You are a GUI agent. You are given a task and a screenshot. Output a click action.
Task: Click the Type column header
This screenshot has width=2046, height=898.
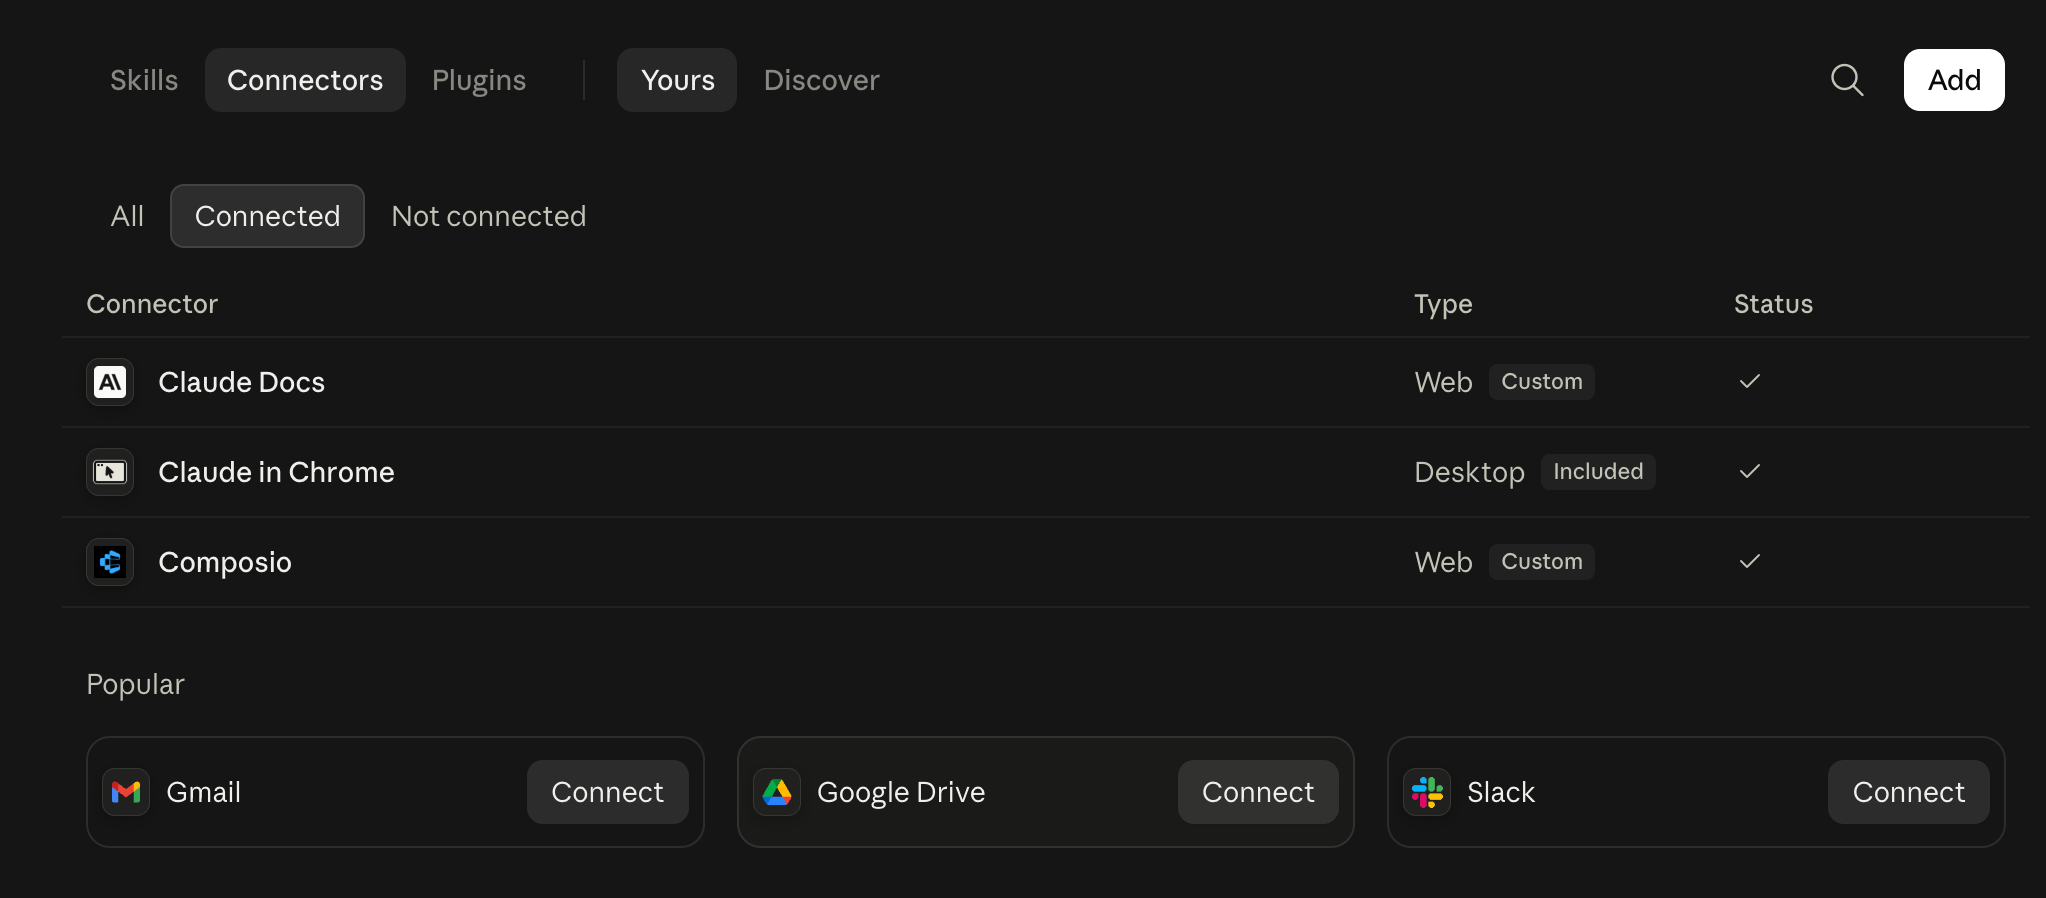click(x=1443, y=304)
